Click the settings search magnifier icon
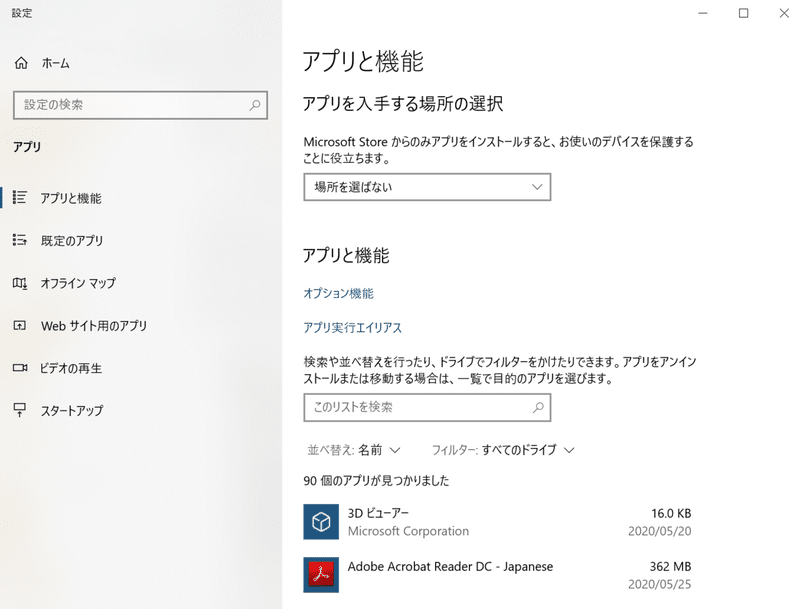 click(x=256, y=105)
